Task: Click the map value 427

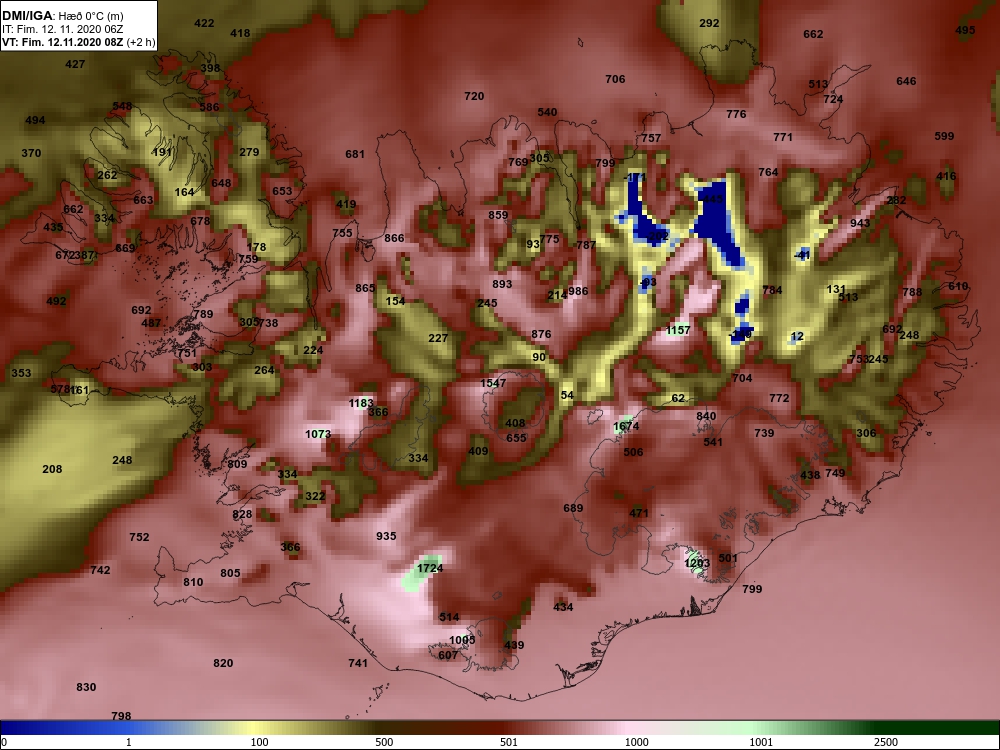Action: (x=75, y=64)
